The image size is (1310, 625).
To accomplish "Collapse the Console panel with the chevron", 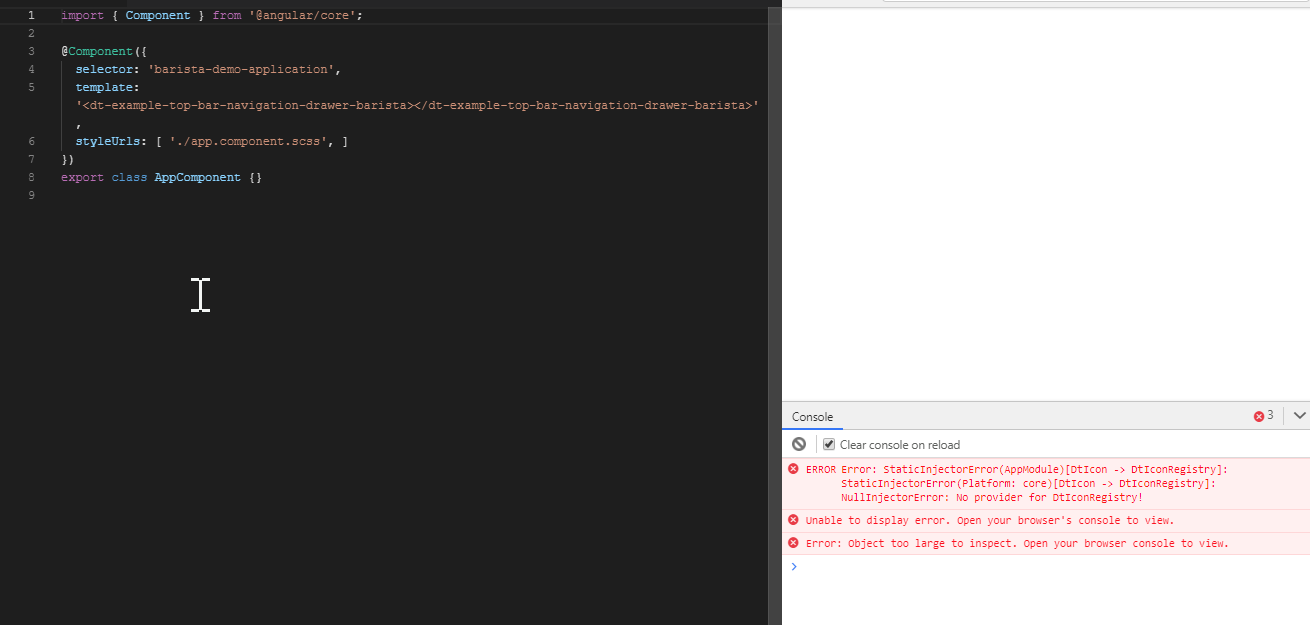I will tap(1297, 415).
